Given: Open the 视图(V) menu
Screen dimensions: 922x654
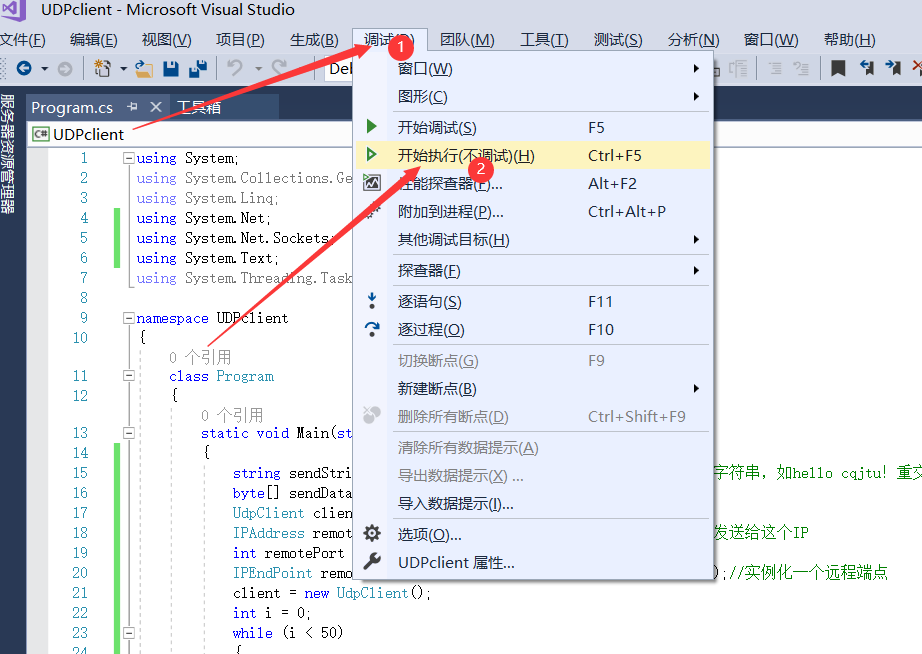Looking at the screenshot, I should [x=166, y=40].
